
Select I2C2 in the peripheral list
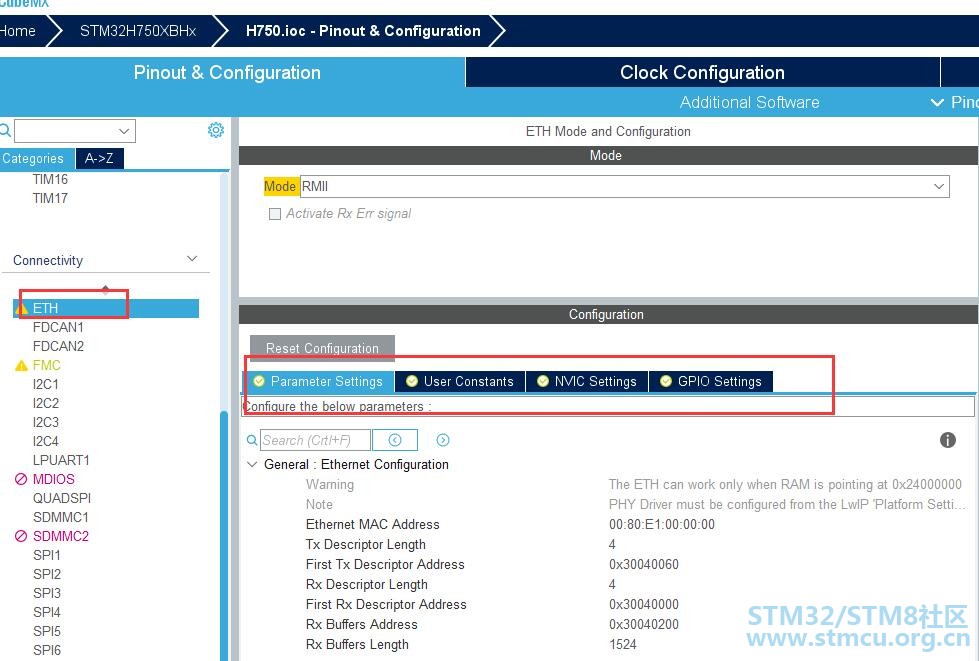click(x=46, y=403)
